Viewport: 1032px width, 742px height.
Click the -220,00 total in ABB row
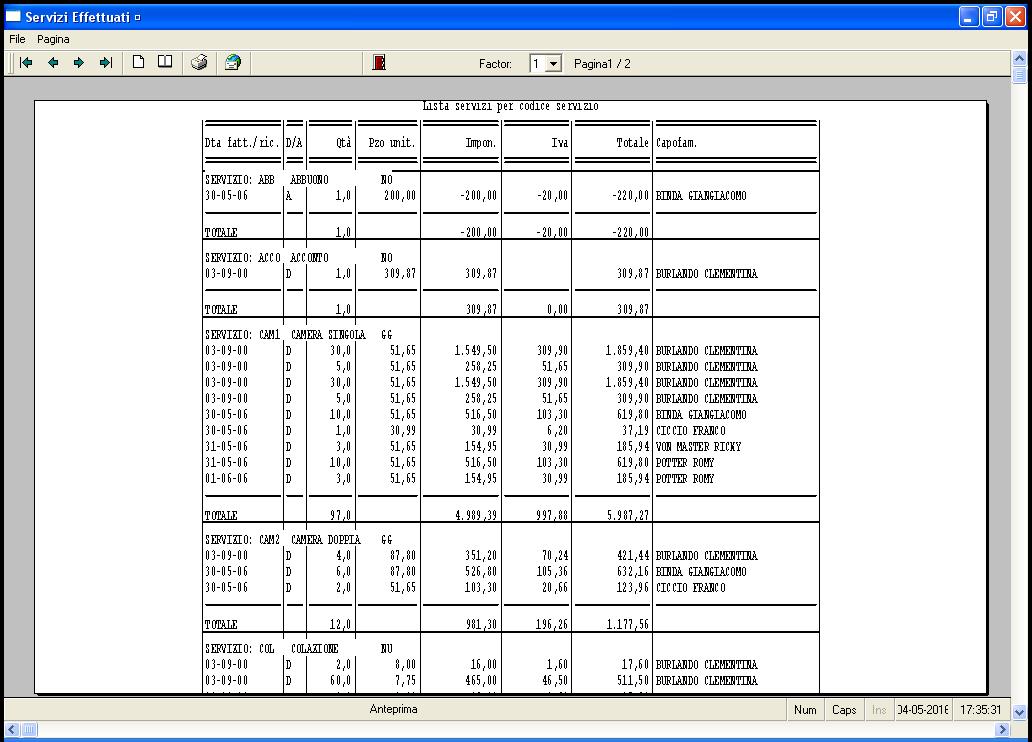click(x=631, y=196)
